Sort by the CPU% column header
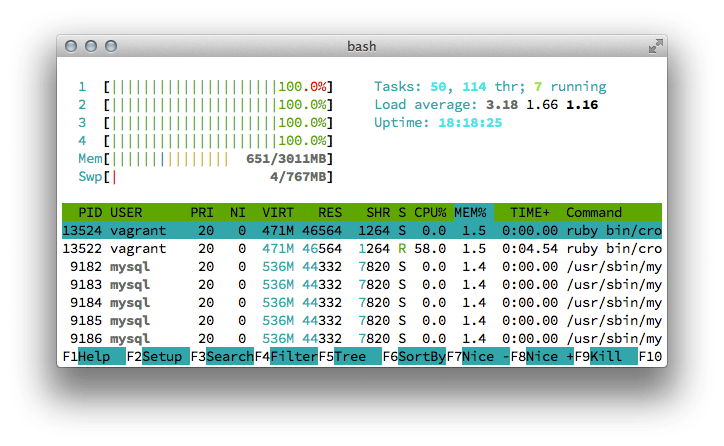 click(430, 212)
